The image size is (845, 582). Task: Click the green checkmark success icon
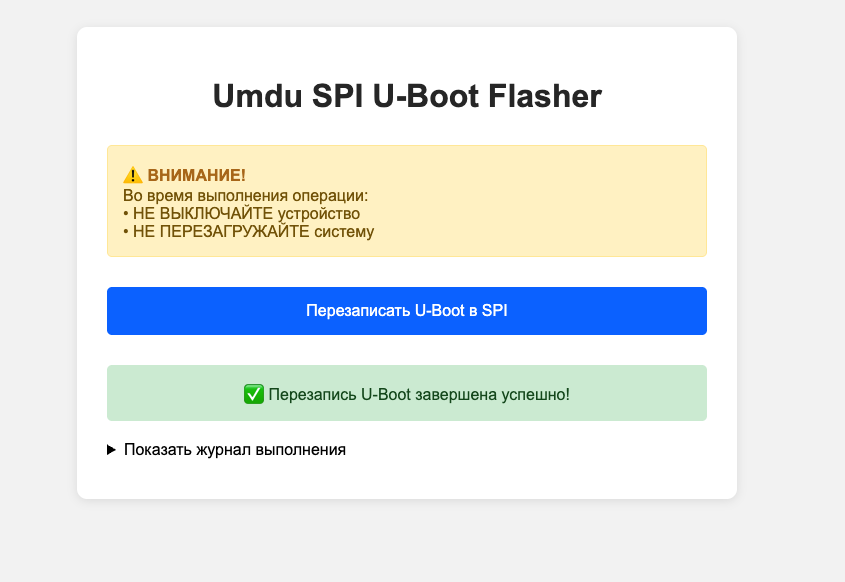pos(253,394)
